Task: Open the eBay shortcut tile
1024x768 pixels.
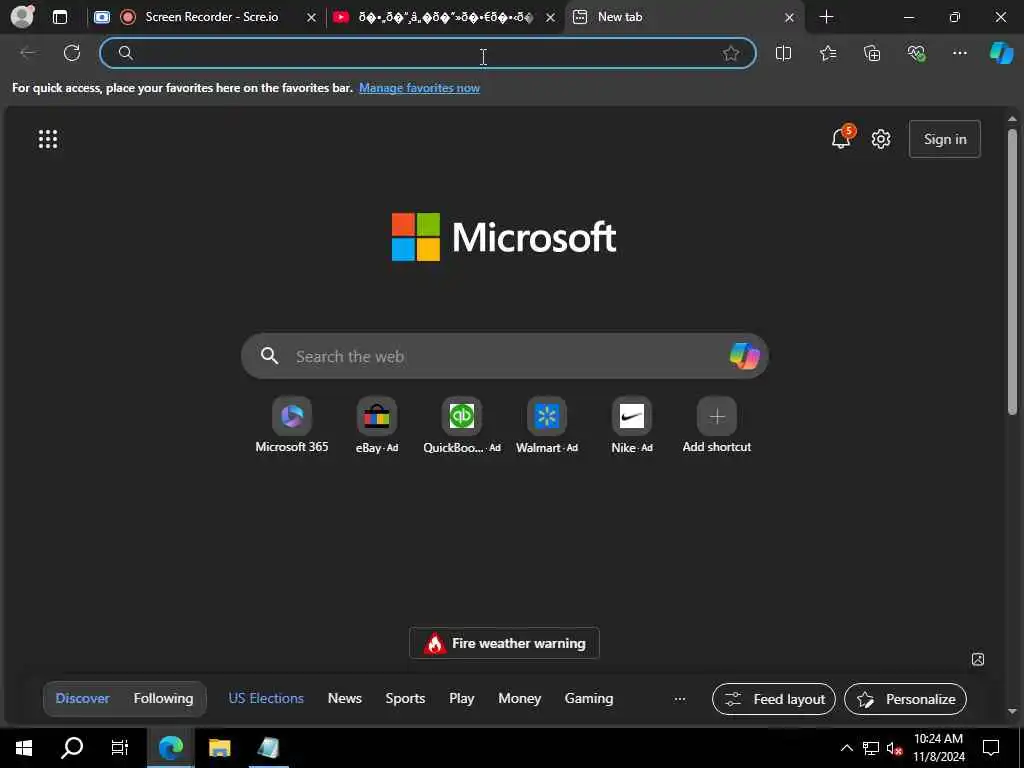Action: (377, 425)
